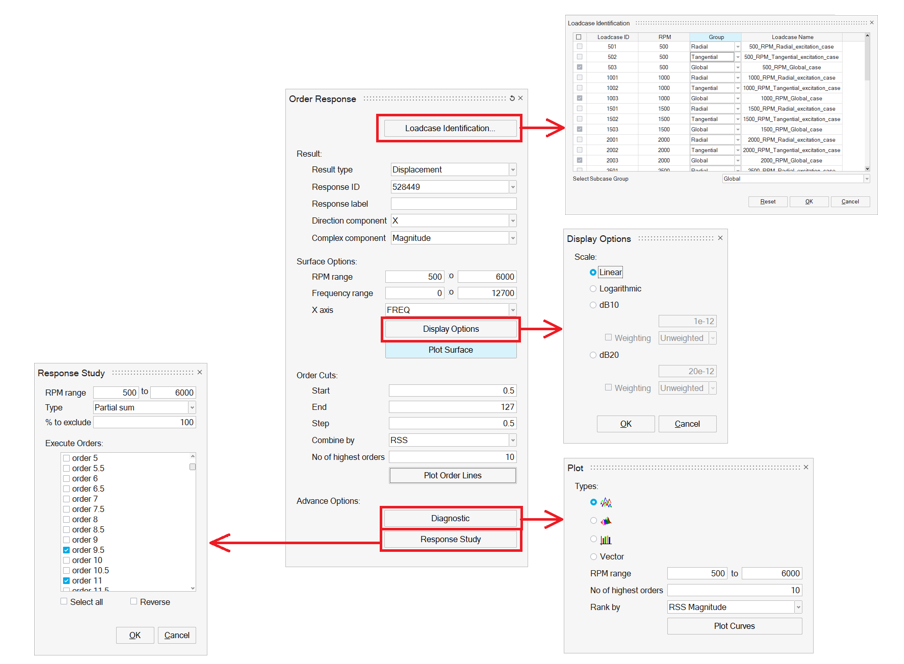The width and height of the screenshot is (904, 664).
Task: Select the Logarithmic scale radio button
Action: [593, 289]
